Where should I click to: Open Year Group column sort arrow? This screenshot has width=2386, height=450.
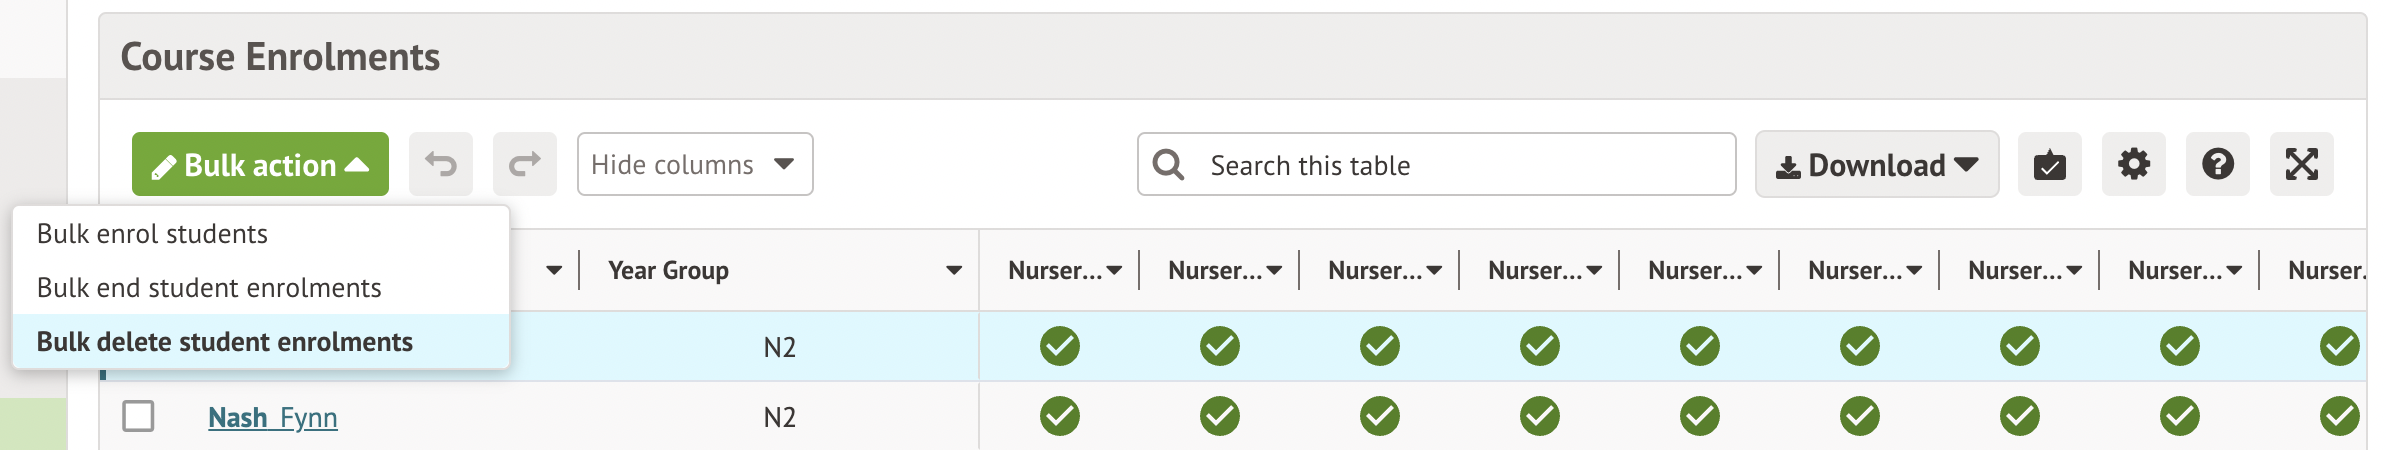click(x=953, y=270)
